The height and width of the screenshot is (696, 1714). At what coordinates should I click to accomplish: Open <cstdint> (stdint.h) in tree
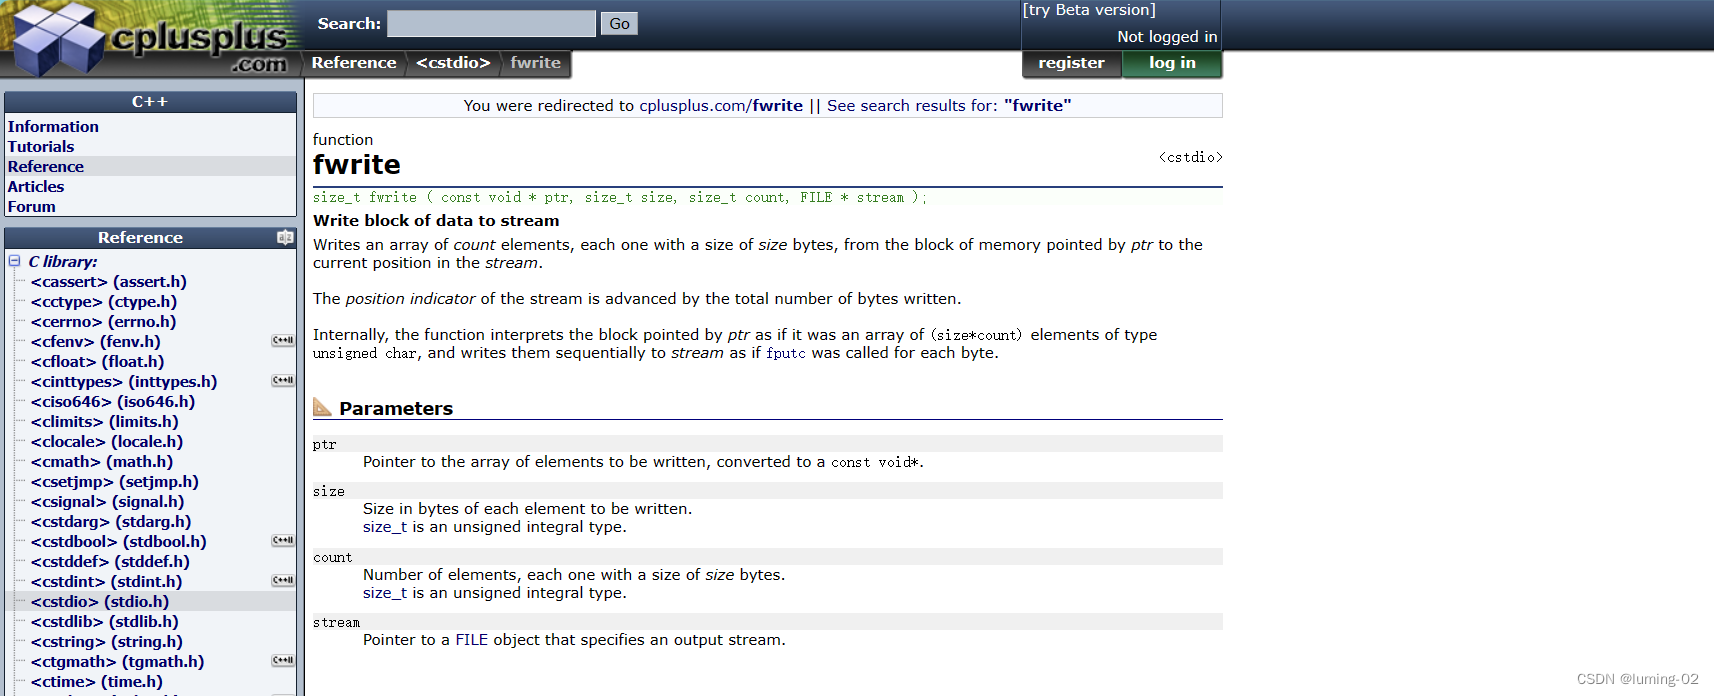pos(107,582)
